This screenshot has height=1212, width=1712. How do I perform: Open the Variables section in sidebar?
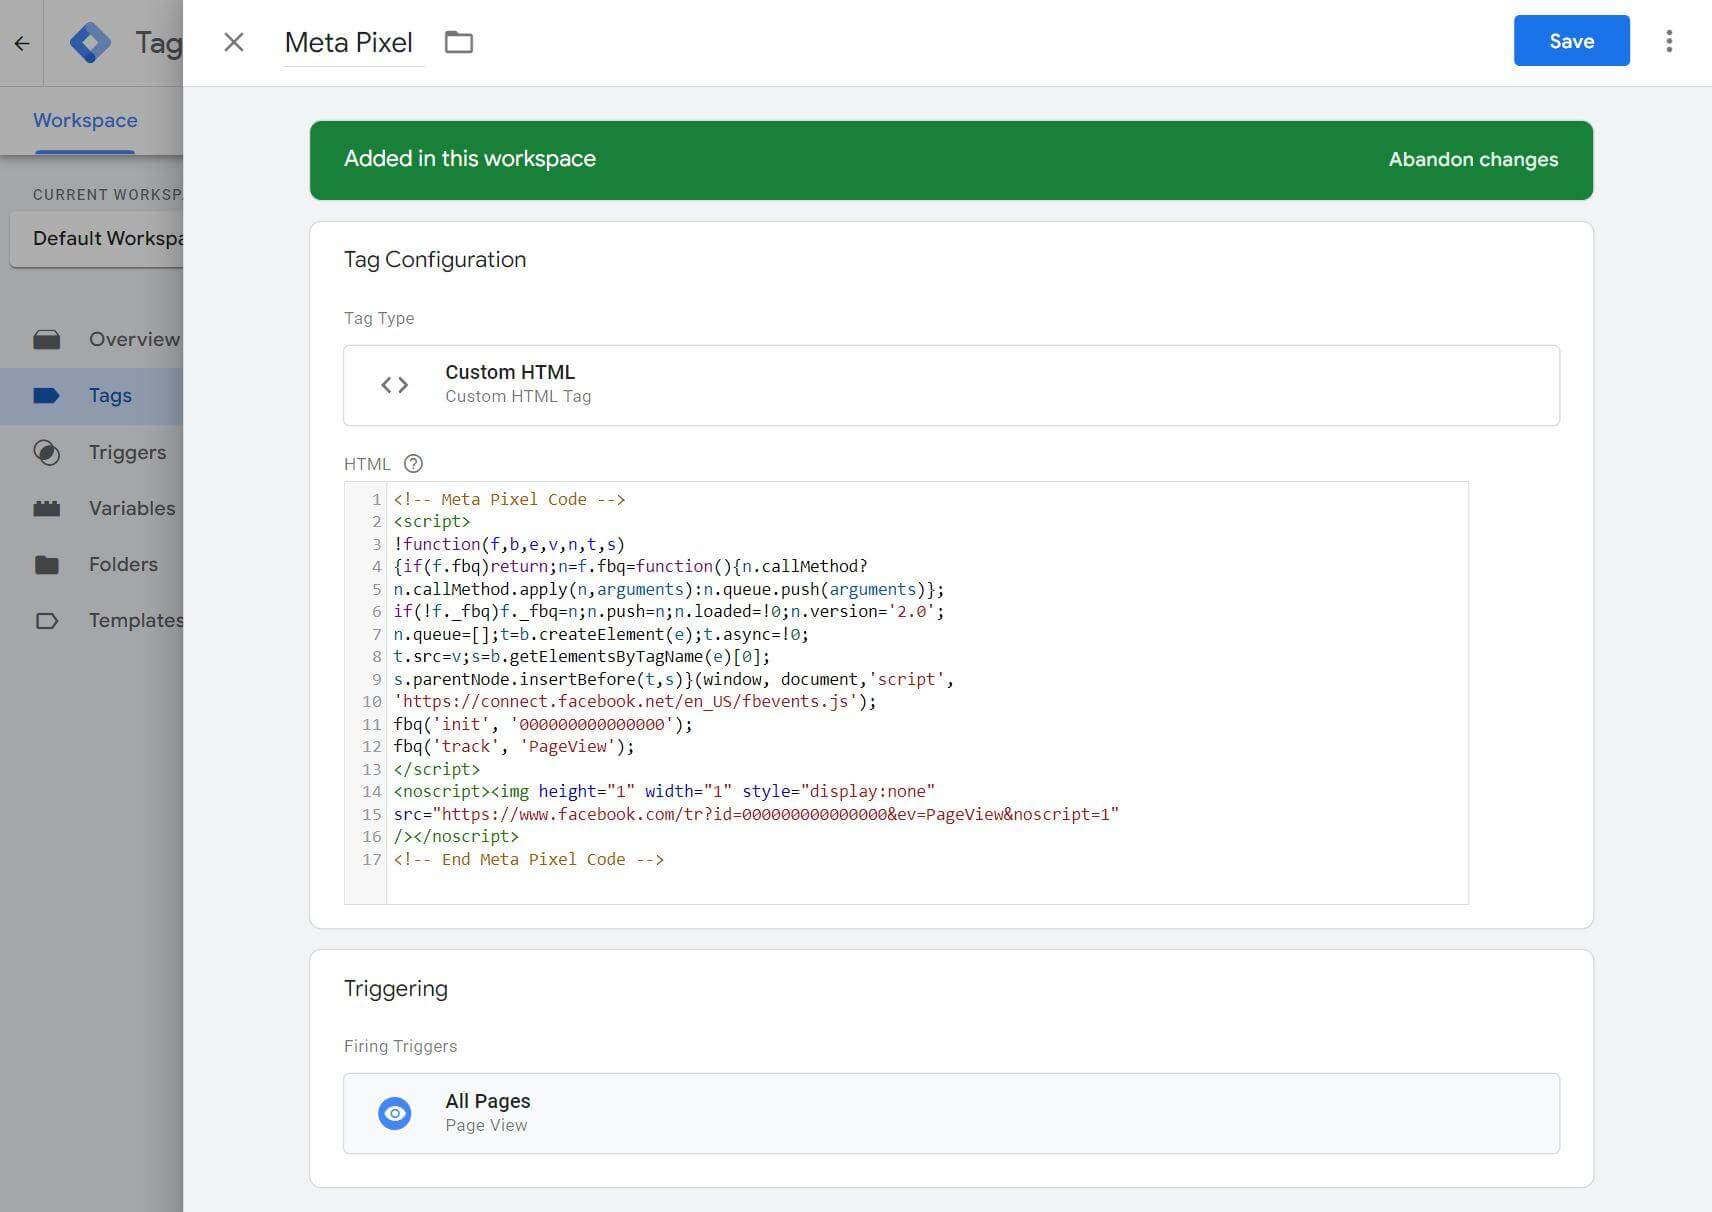point(131,508)
